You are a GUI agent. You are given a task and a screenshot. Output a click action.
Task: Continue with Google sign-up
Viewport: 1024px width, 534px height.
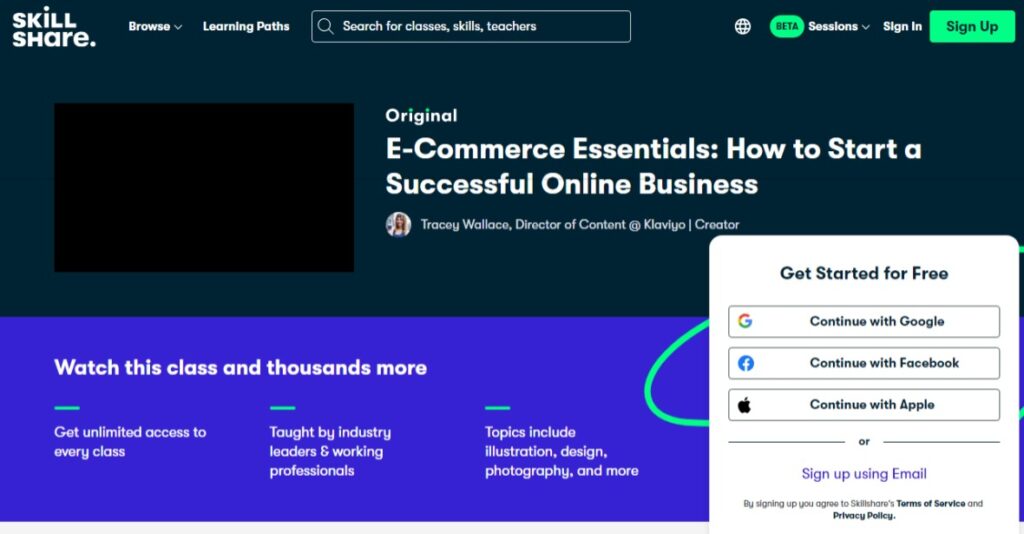click(x=864, y=321)
